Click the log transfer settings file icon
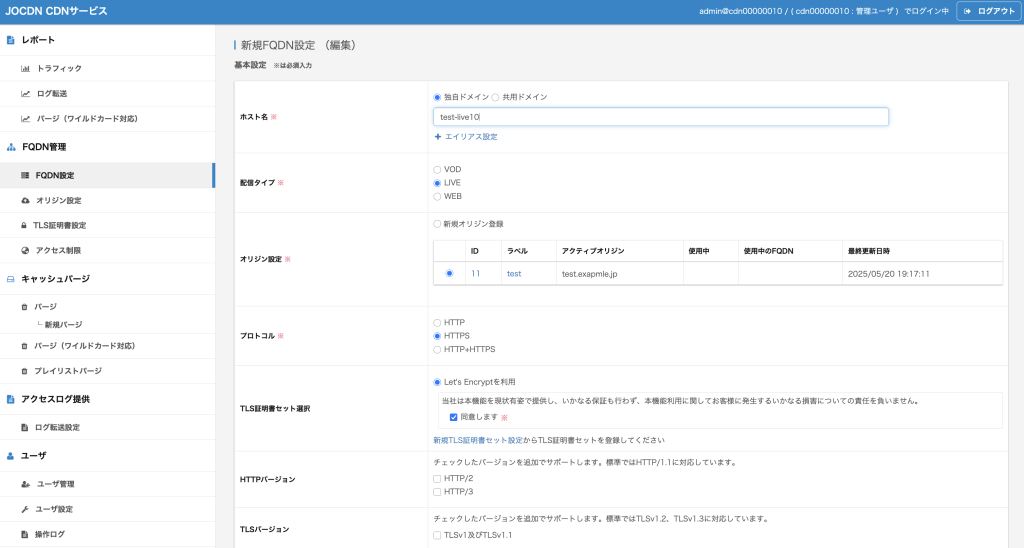 24,428
